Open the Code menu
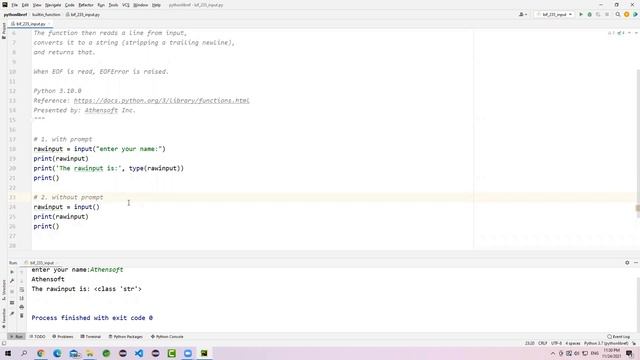This screenshot has width=640, height=360. (x=70, y=5)
